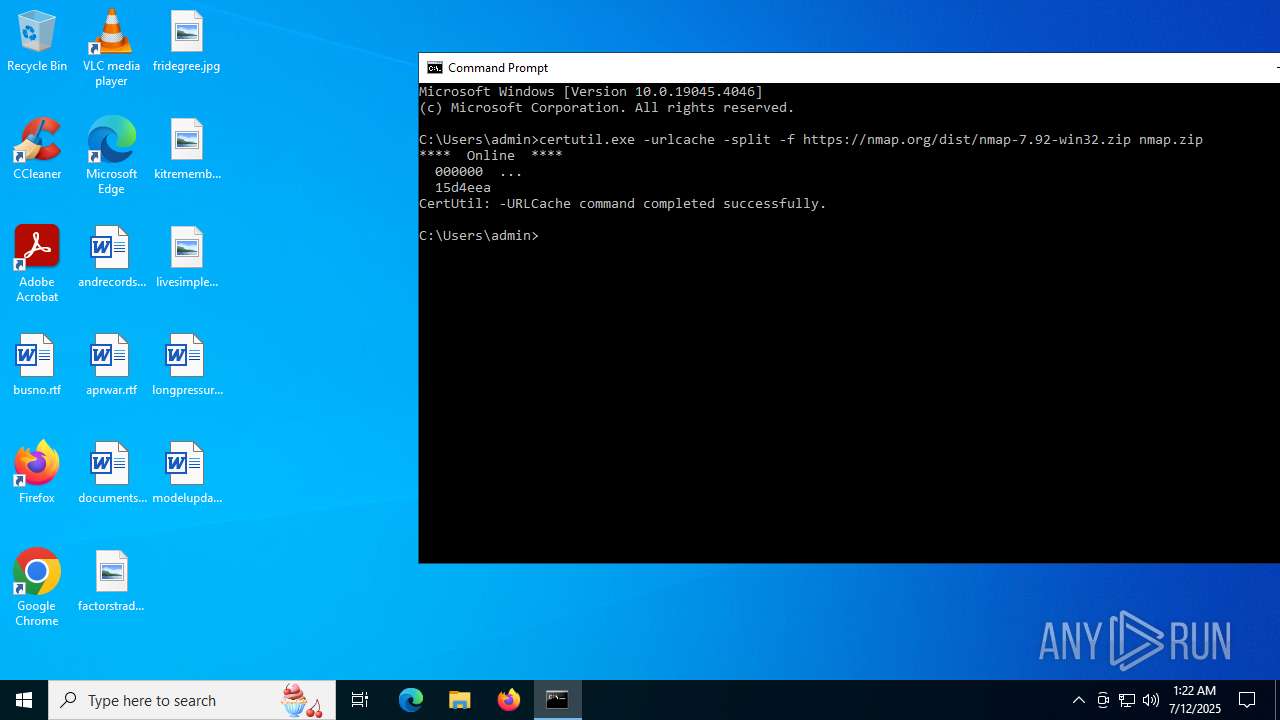Click the cupcake search highlight icon

pyautogui.click(x=302, y=700)
